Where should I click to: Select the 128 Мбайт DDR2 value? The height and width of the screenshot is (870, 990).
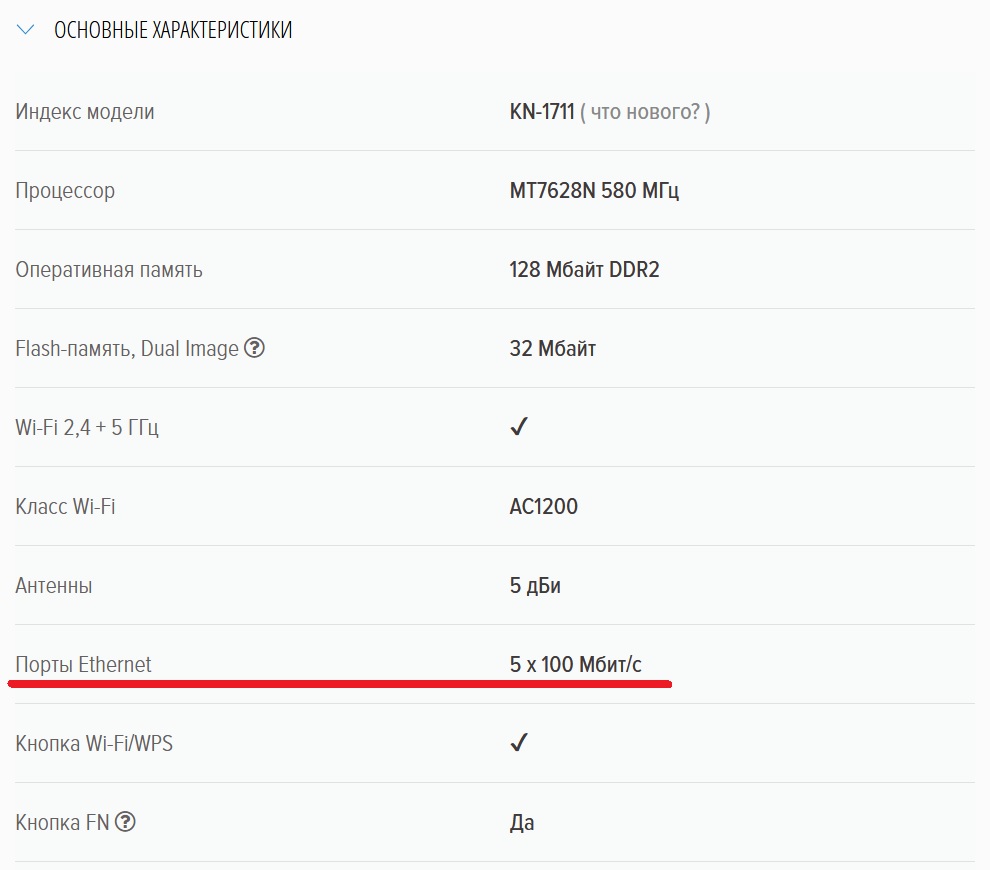click(584, 269)
